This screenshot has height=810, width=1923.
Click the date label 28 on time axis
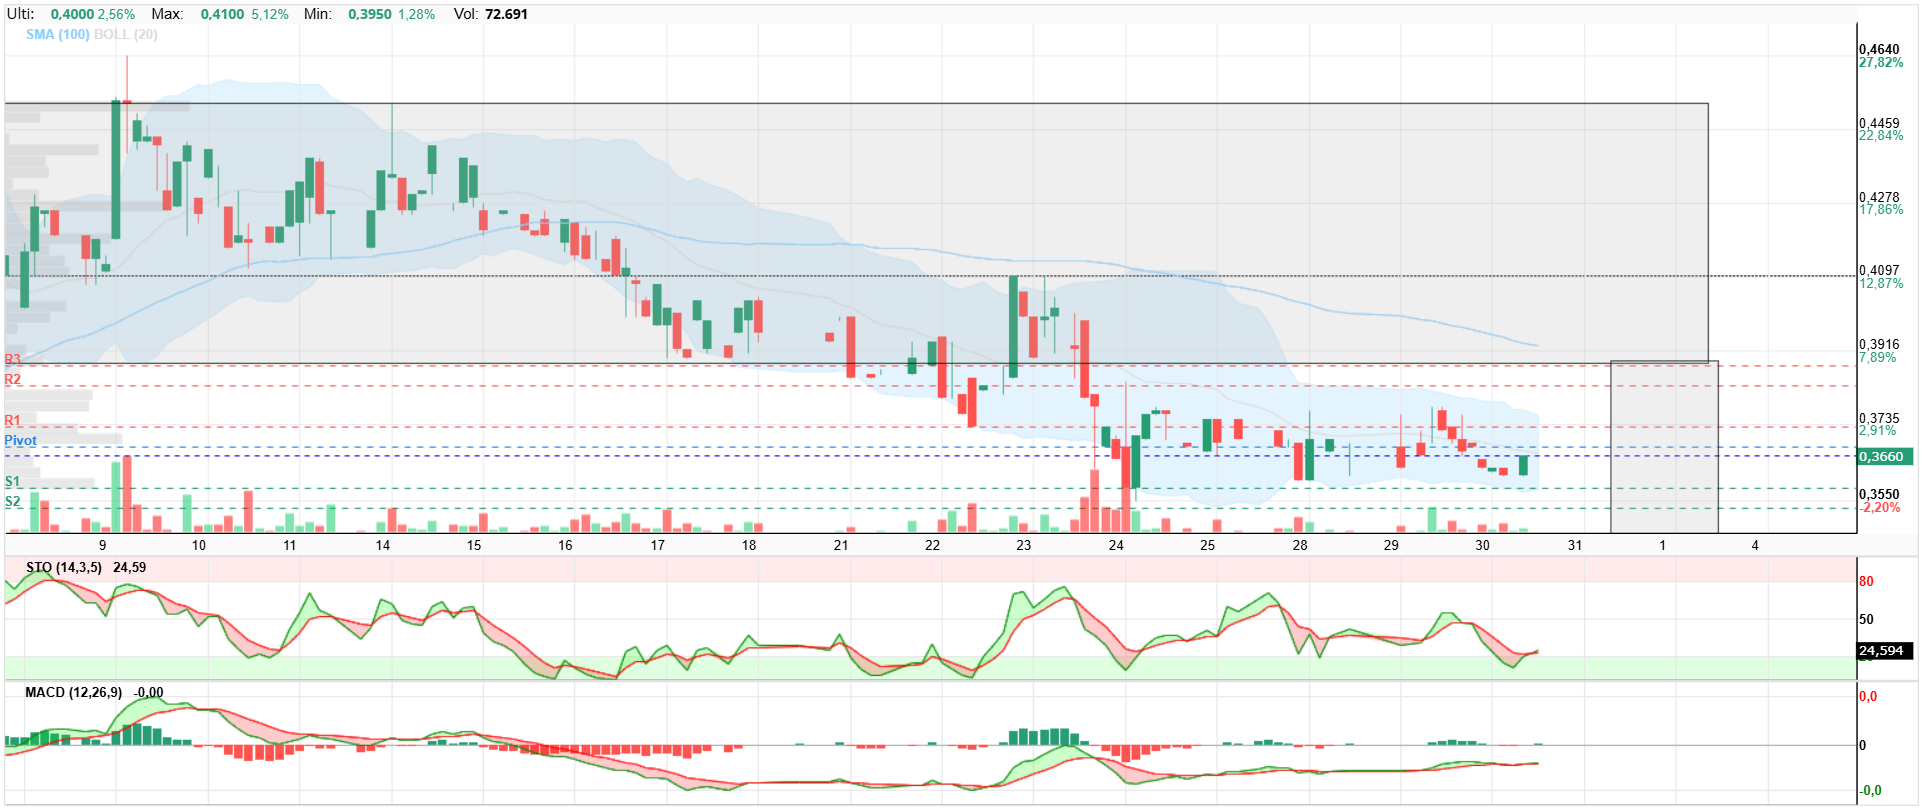(x=1300, y=545)
